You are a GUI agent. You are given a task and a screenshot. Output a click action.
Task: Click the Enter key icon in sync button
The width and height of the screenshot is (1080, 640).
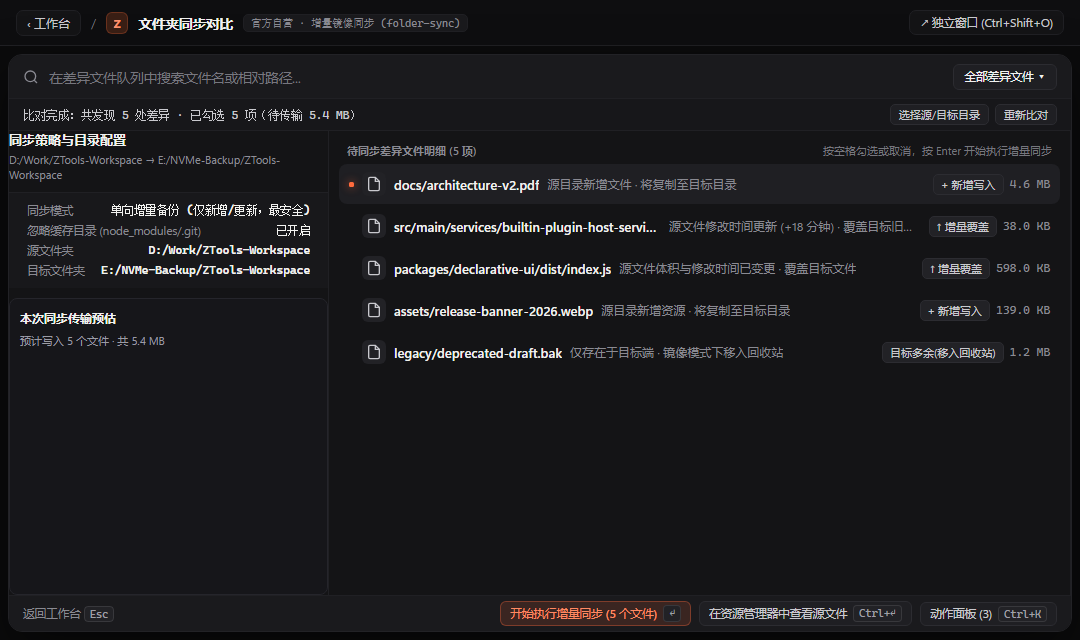tap(672, 613)
